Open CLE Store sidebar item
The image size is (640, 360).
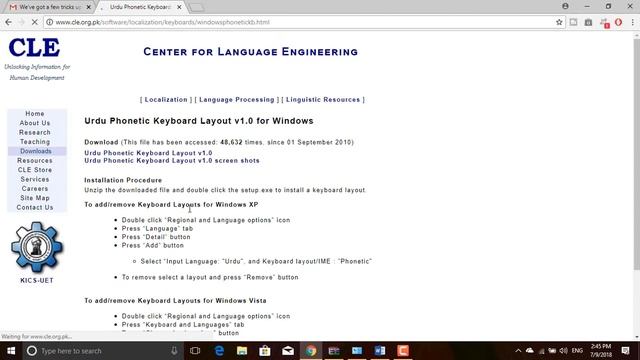[x=35, y=170]
